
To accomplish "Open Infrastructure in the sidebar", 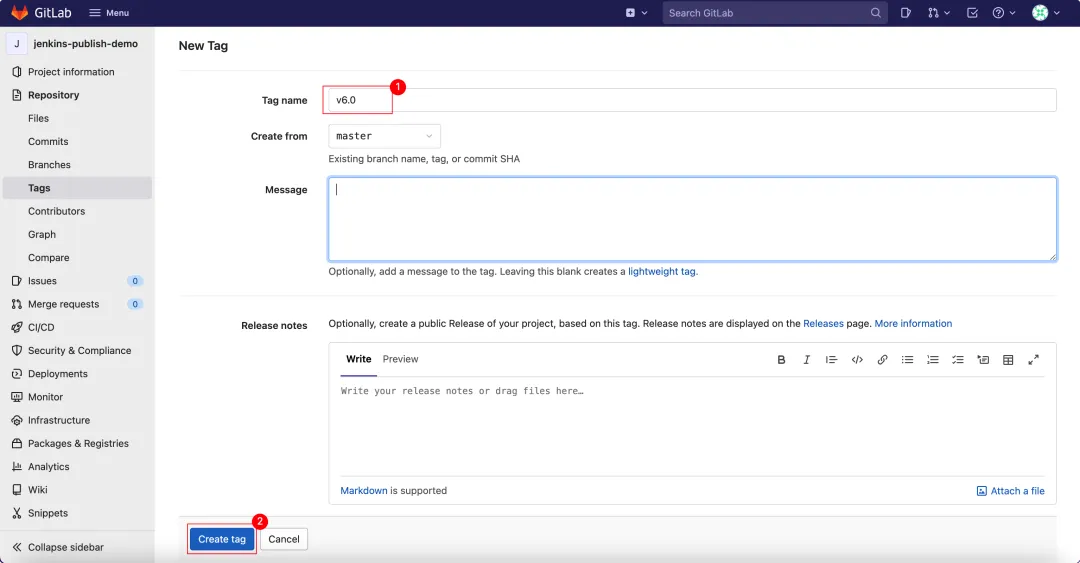I will tap(59, 420).
